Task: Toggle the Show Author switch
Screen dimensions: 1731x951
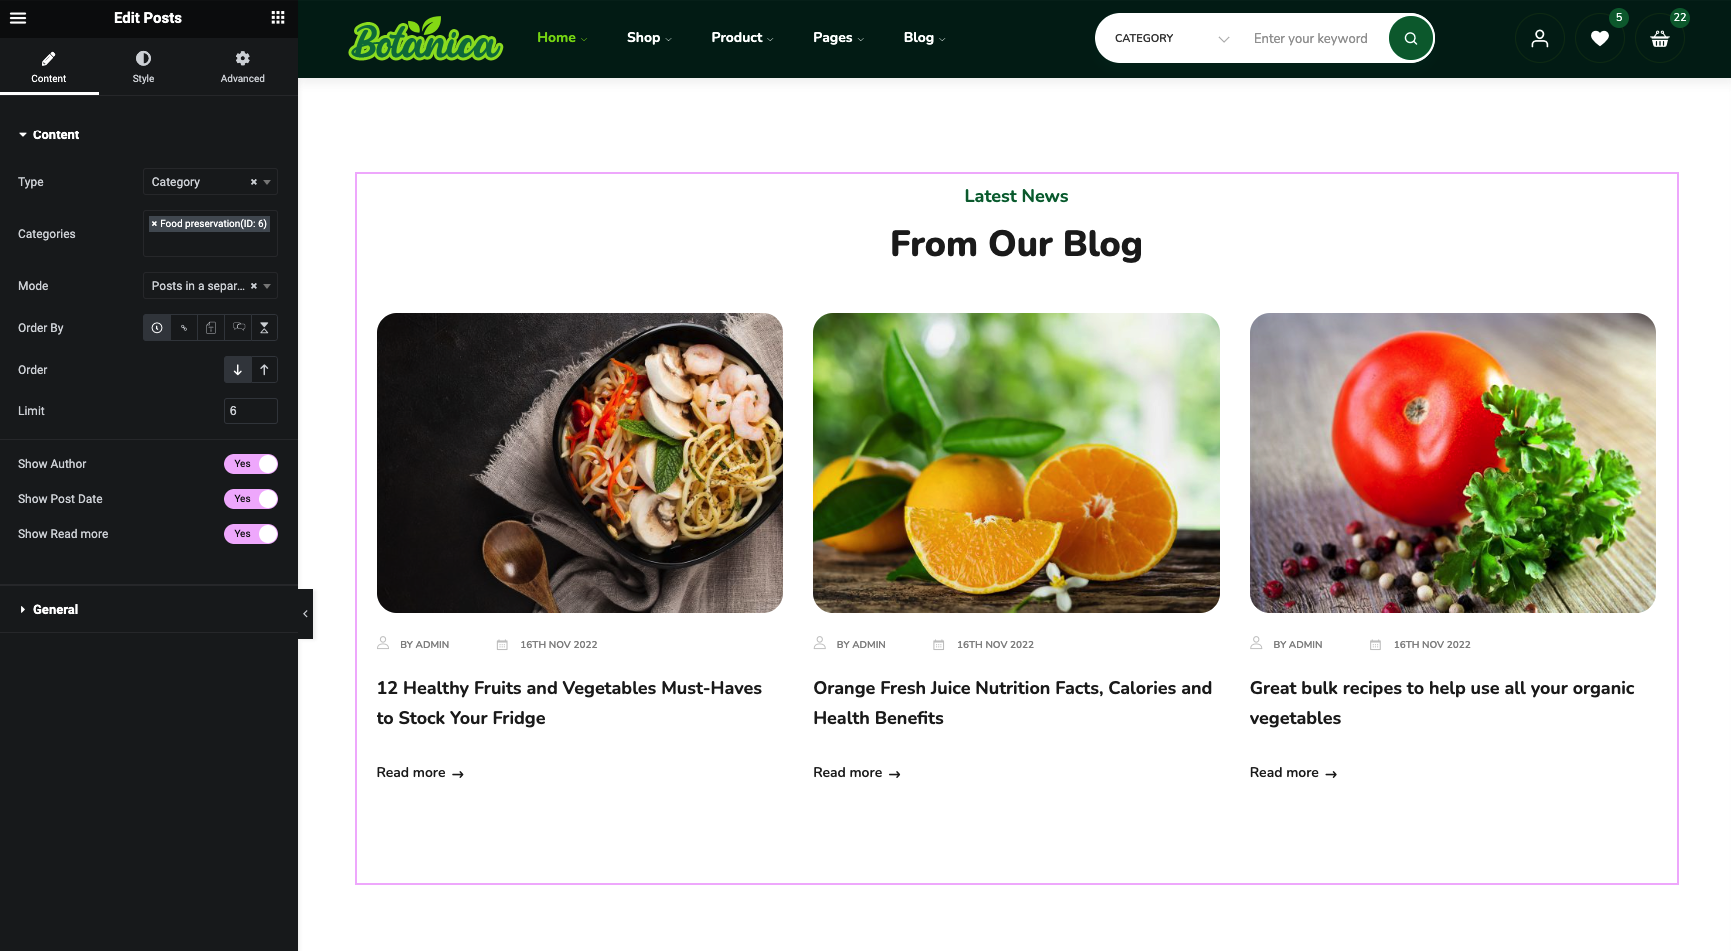Action: click(x=251, y=464)
